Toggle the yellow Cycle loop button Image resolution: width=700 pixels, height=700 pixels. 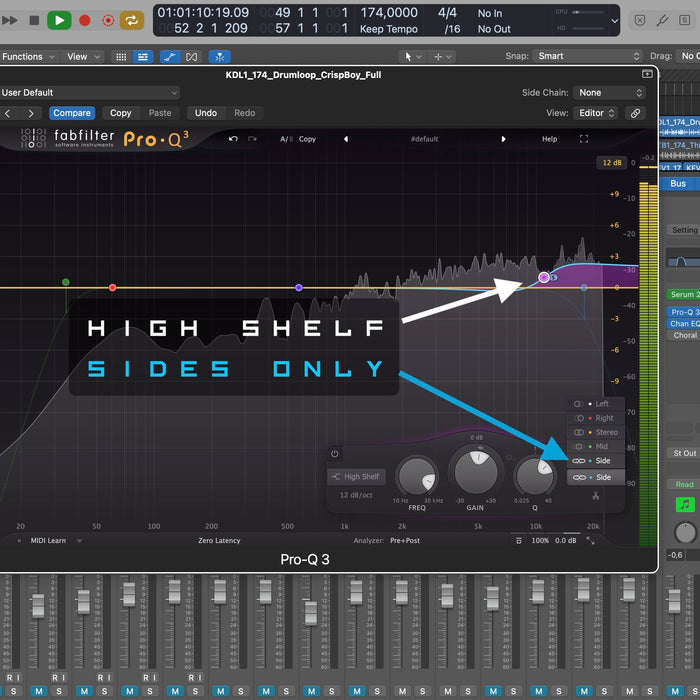click(x=132, y=20)
